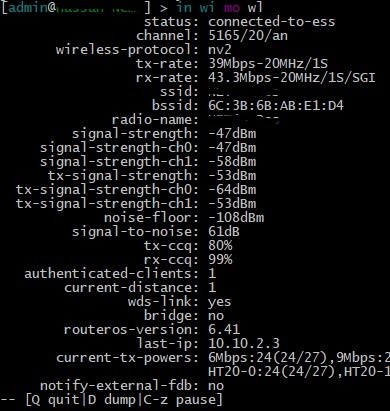Select the bssid MAC address 6C:3B:6B:AB:E1:D4
This screenshot has width=390, height=411.
pos(276,106)
